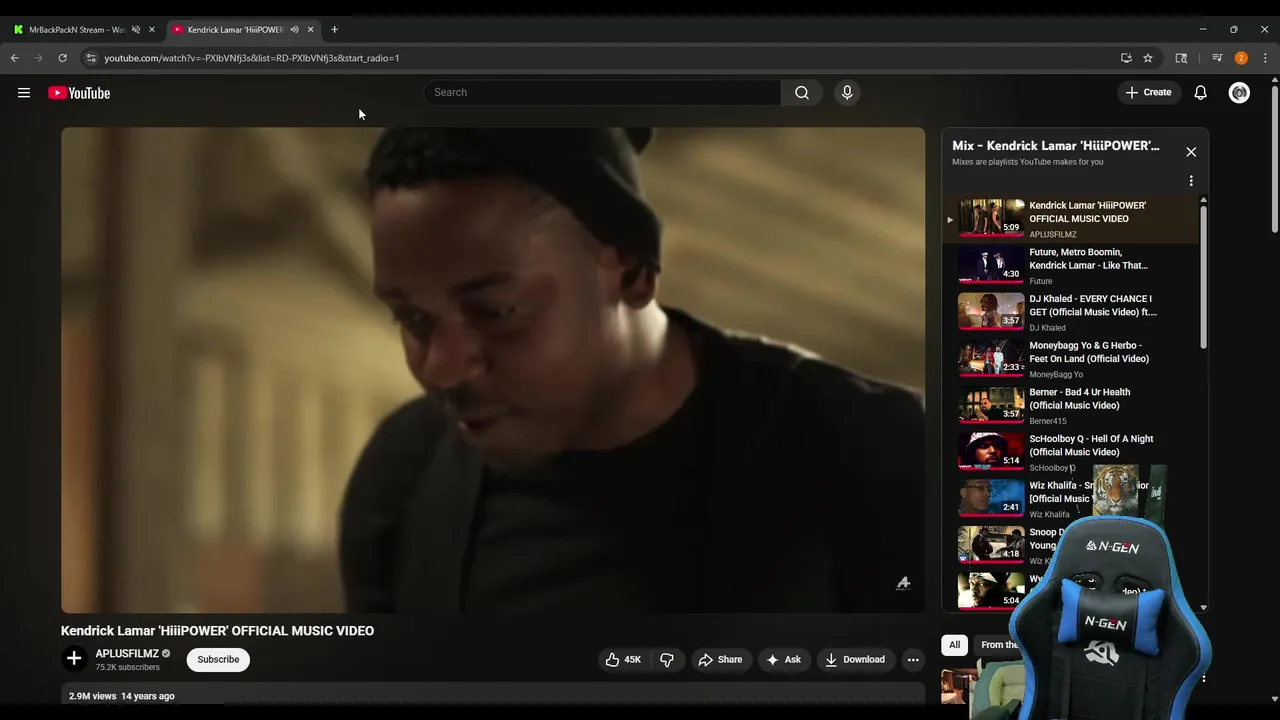Click the video player area
1280x720 pixels.
[493, 370]
